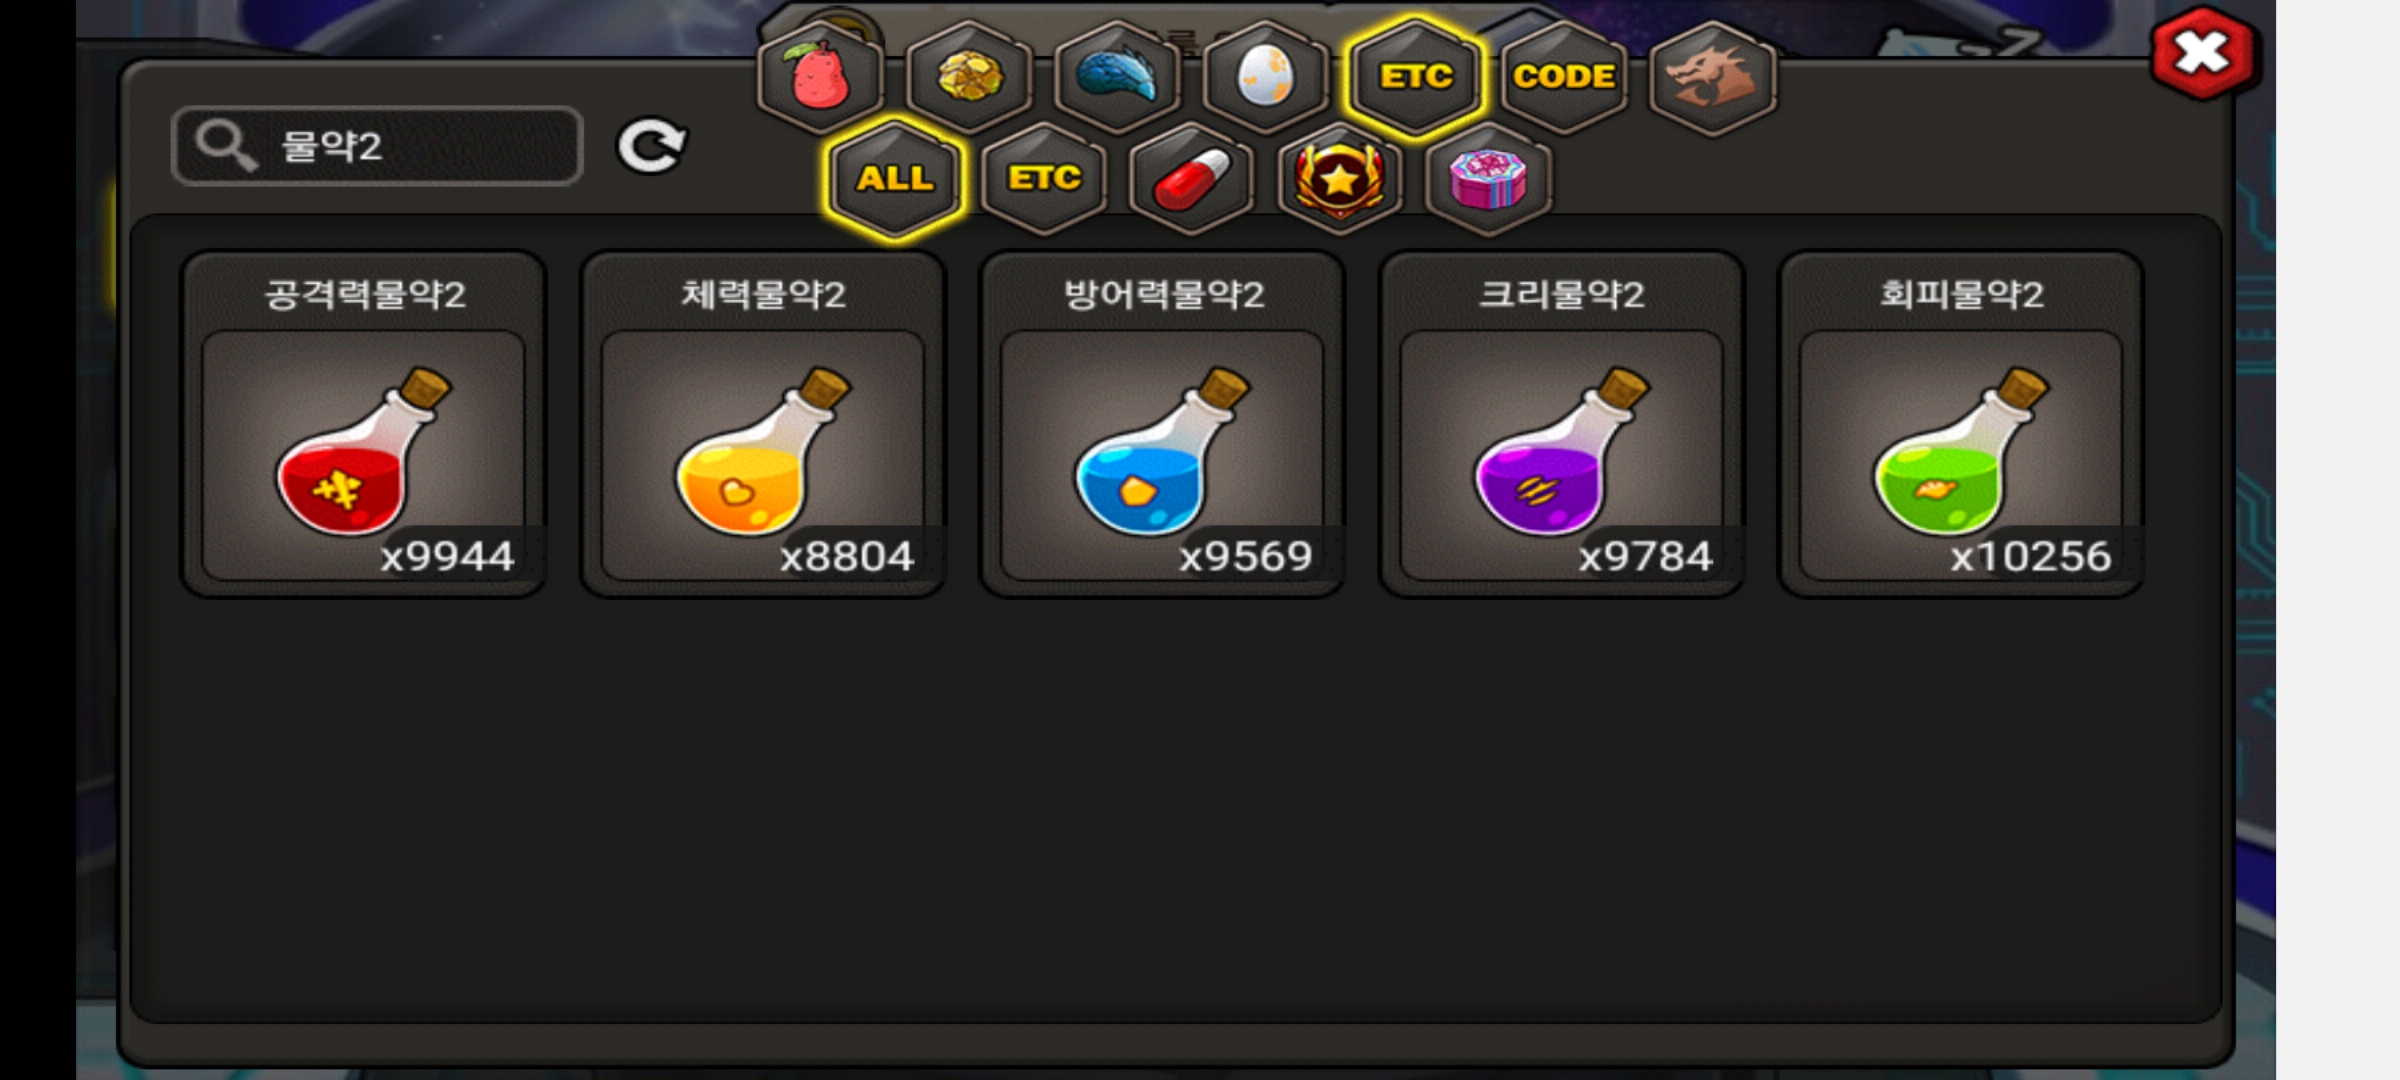Click the search field containing 물약2
Viewport: 2400px width, 1080px height.
click(377, 146)
